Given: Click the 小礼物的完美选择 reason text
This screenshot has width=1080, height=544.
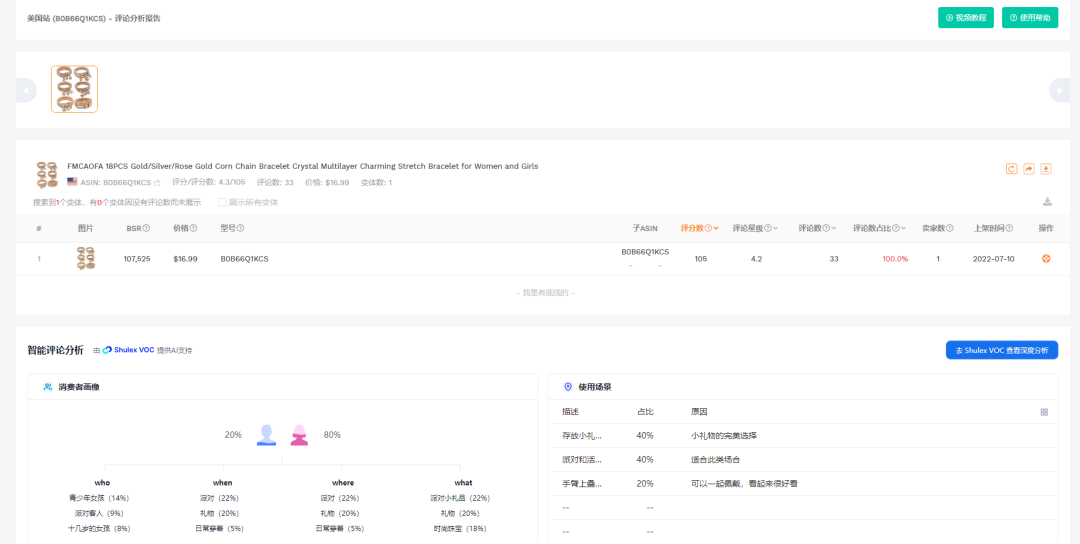Looking at the screenshot, I should [724, 435].
